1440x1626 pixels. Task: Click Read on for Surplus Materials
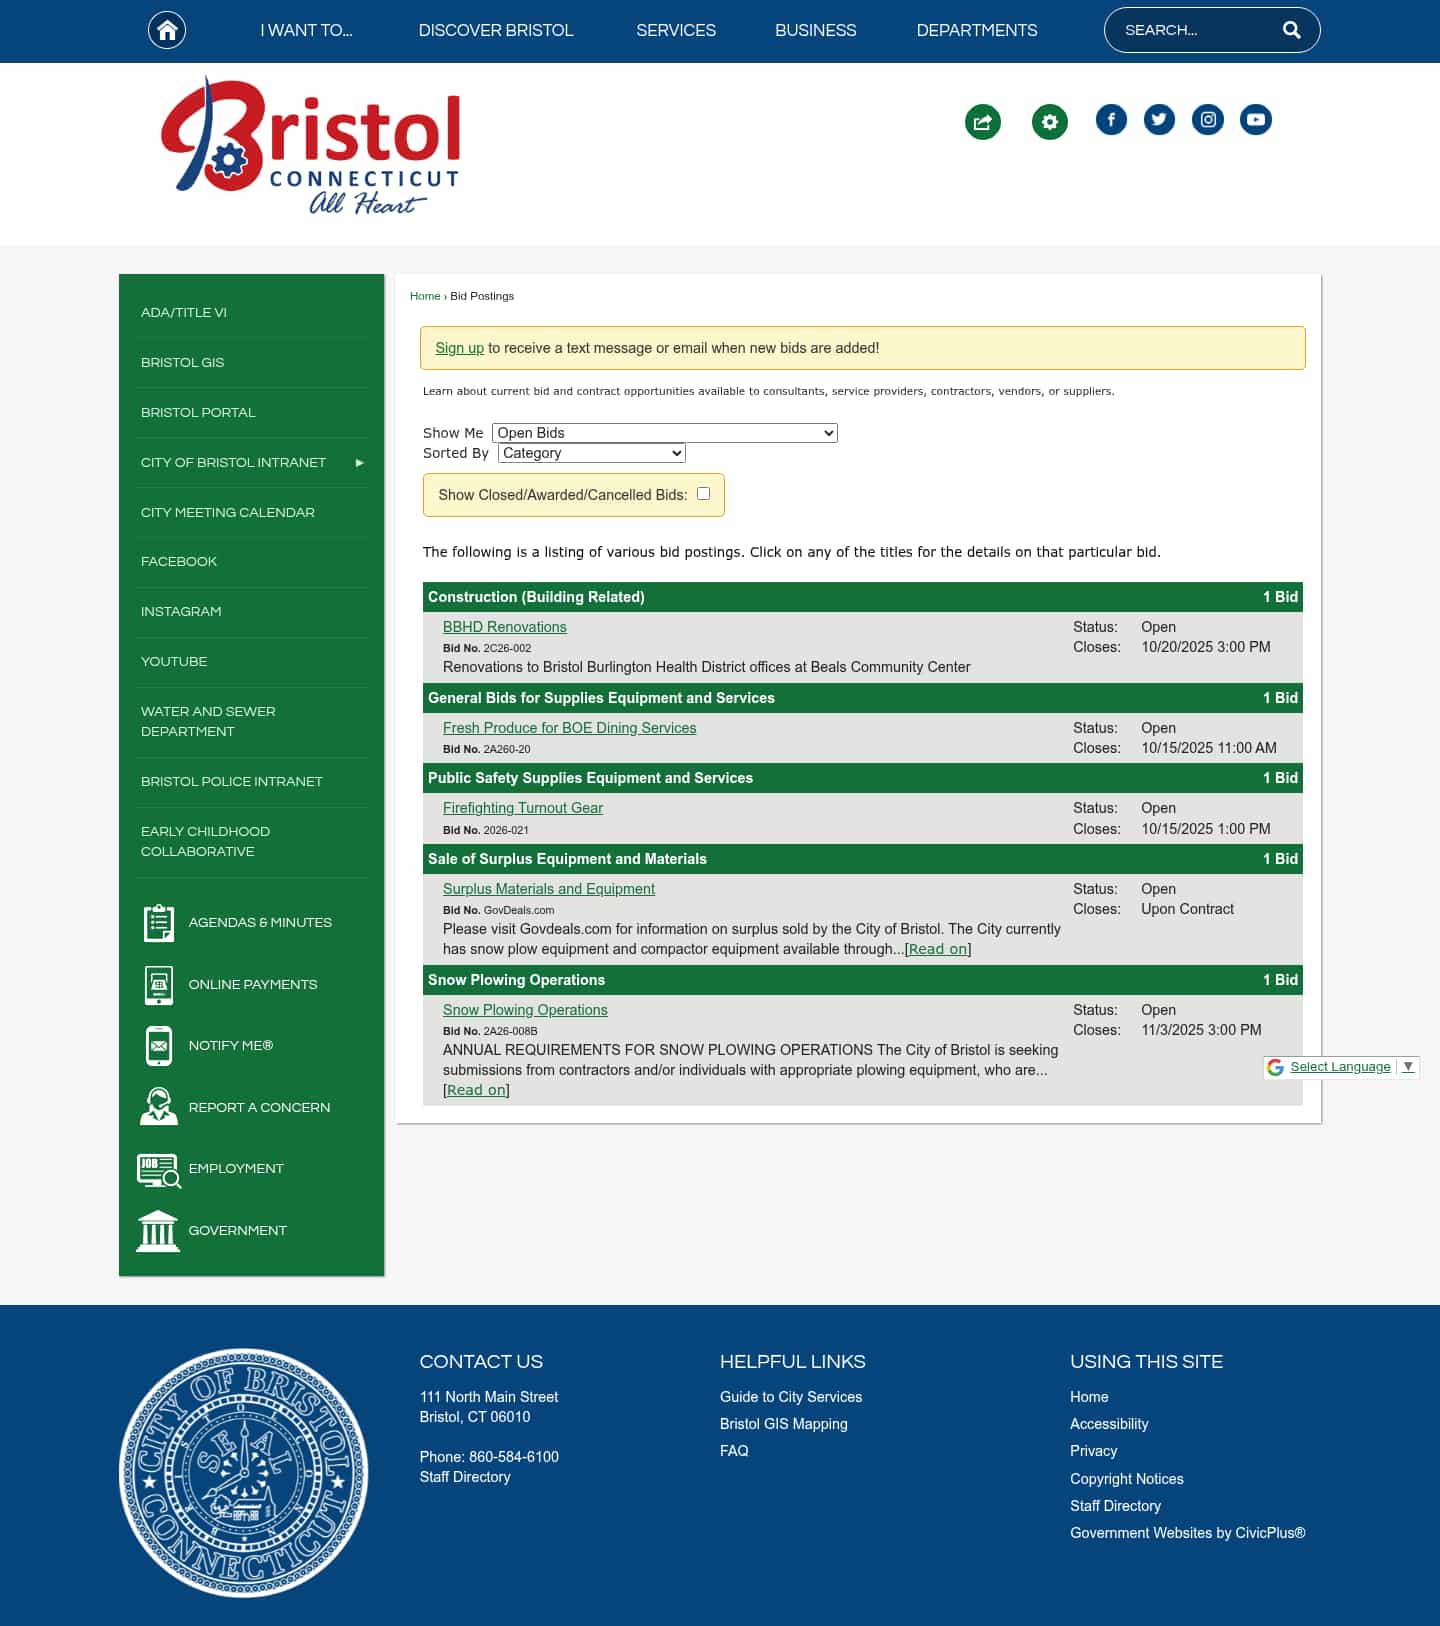tap(938, 949)
